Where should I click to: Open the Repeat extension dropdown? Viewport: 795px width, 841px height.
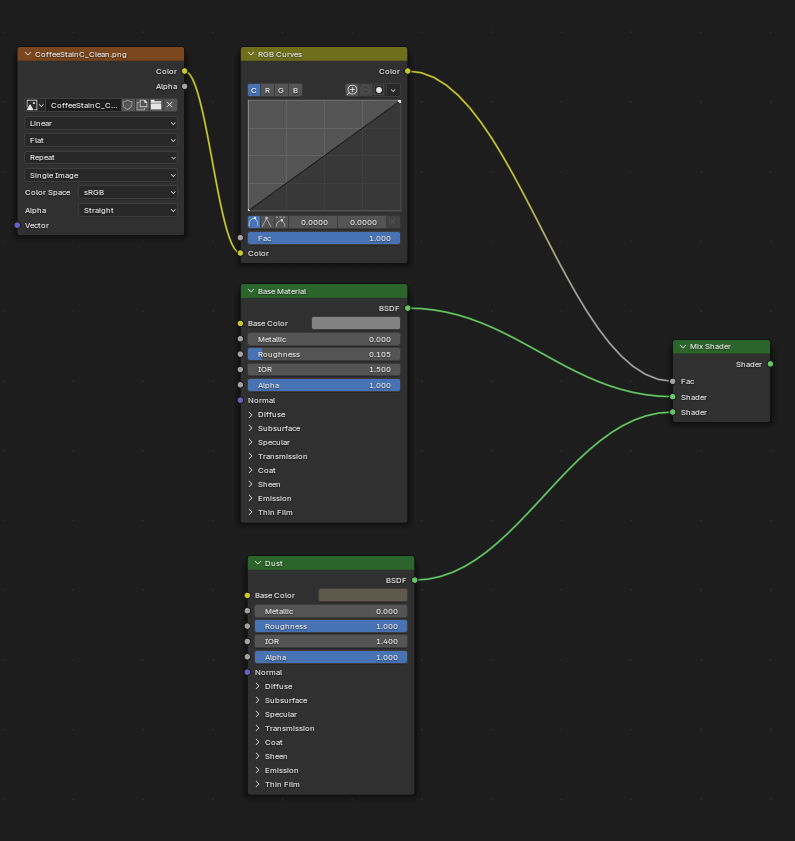[101, 158]
